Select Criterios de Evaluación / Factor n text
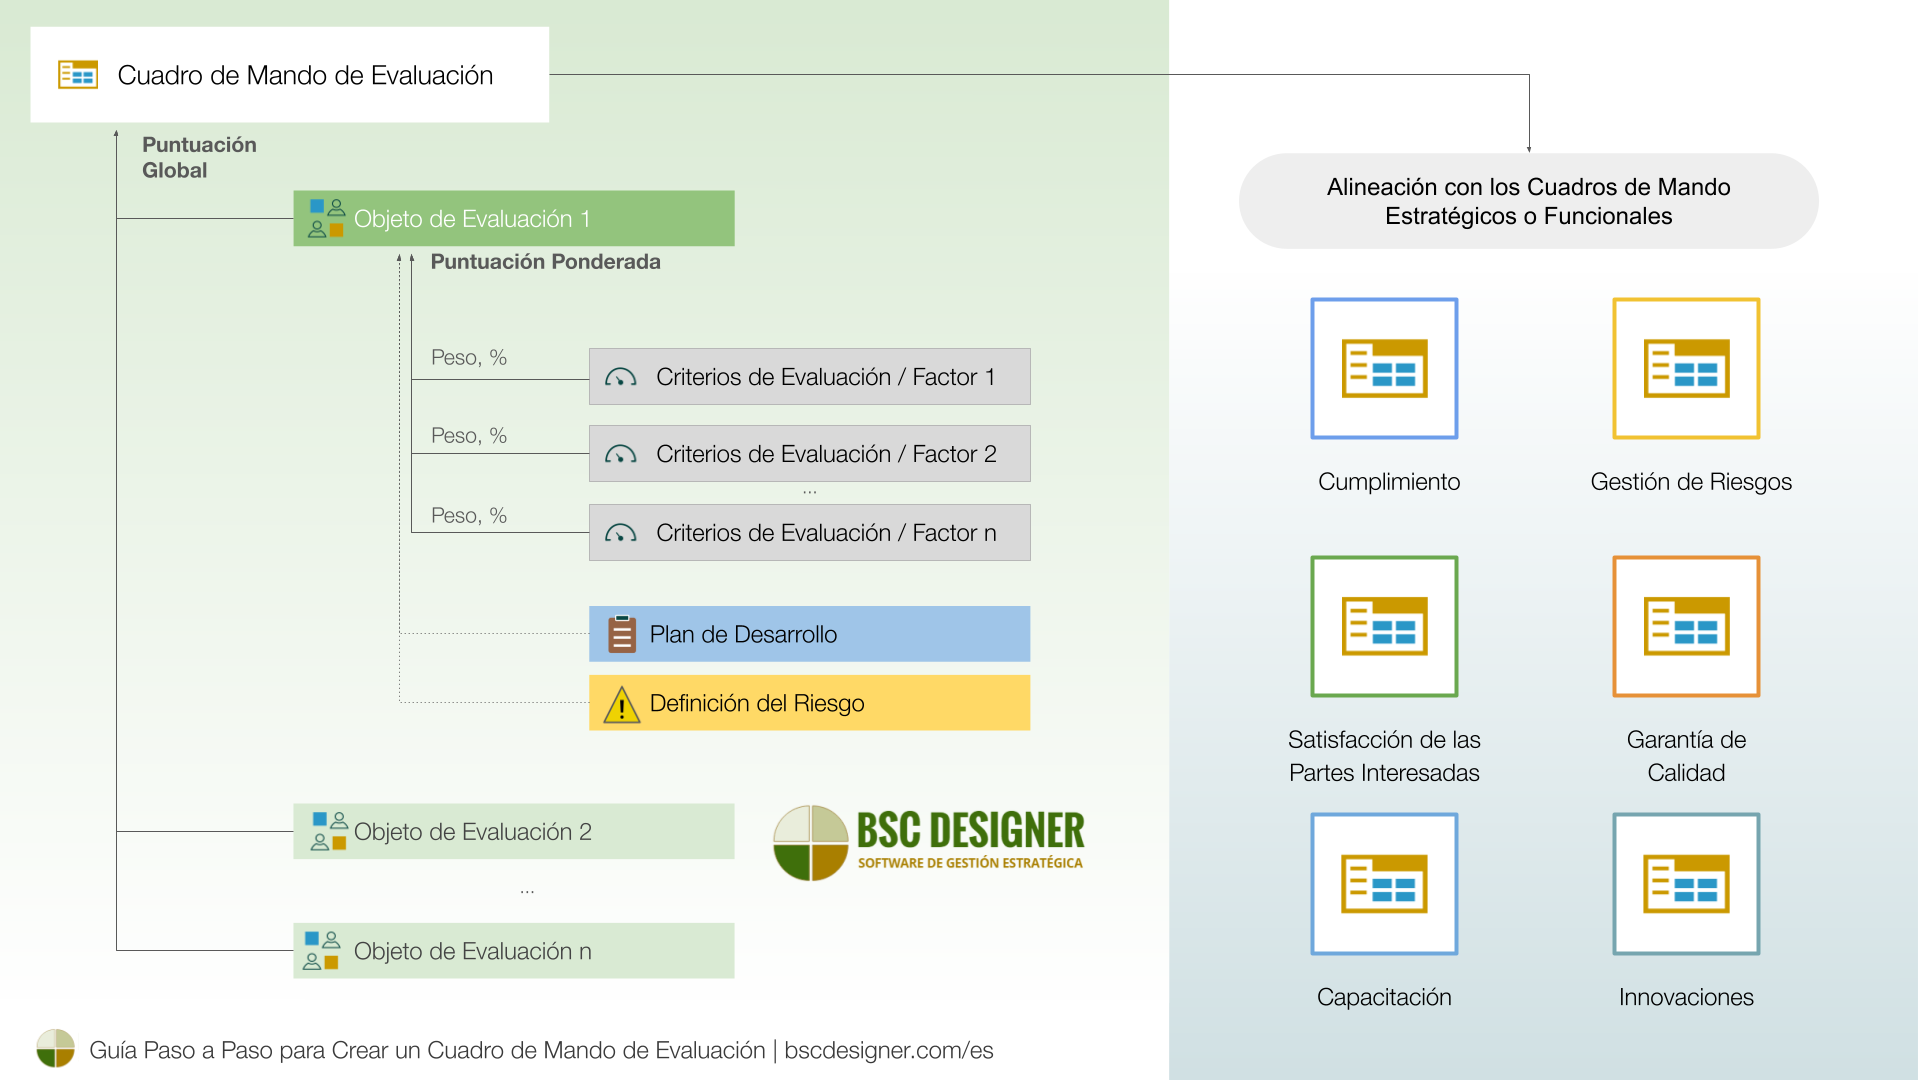Screen dimensions: 1918x1080 click(826, 533)
